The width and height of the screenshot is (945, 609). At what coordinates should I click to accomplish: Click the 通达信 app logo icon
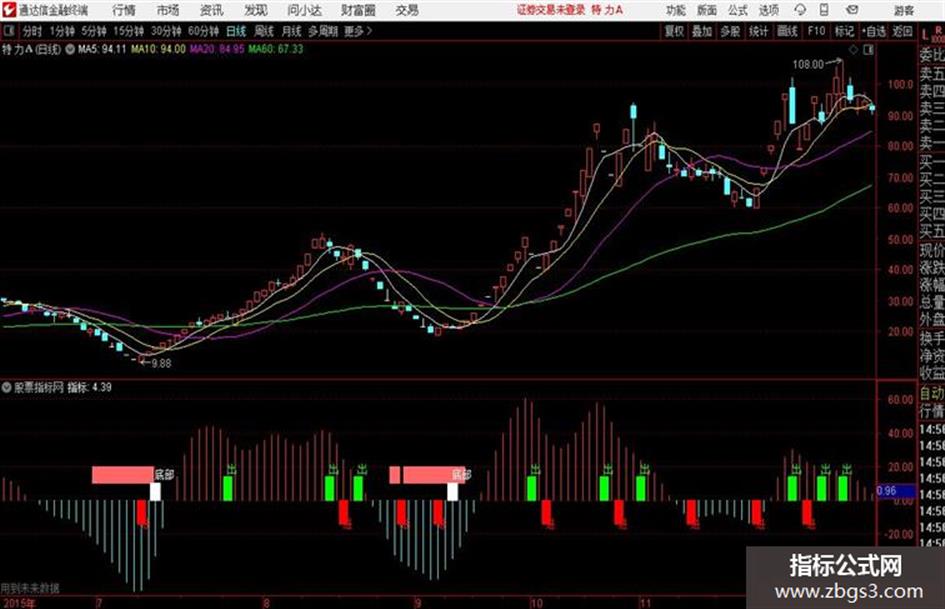(9, 10)
